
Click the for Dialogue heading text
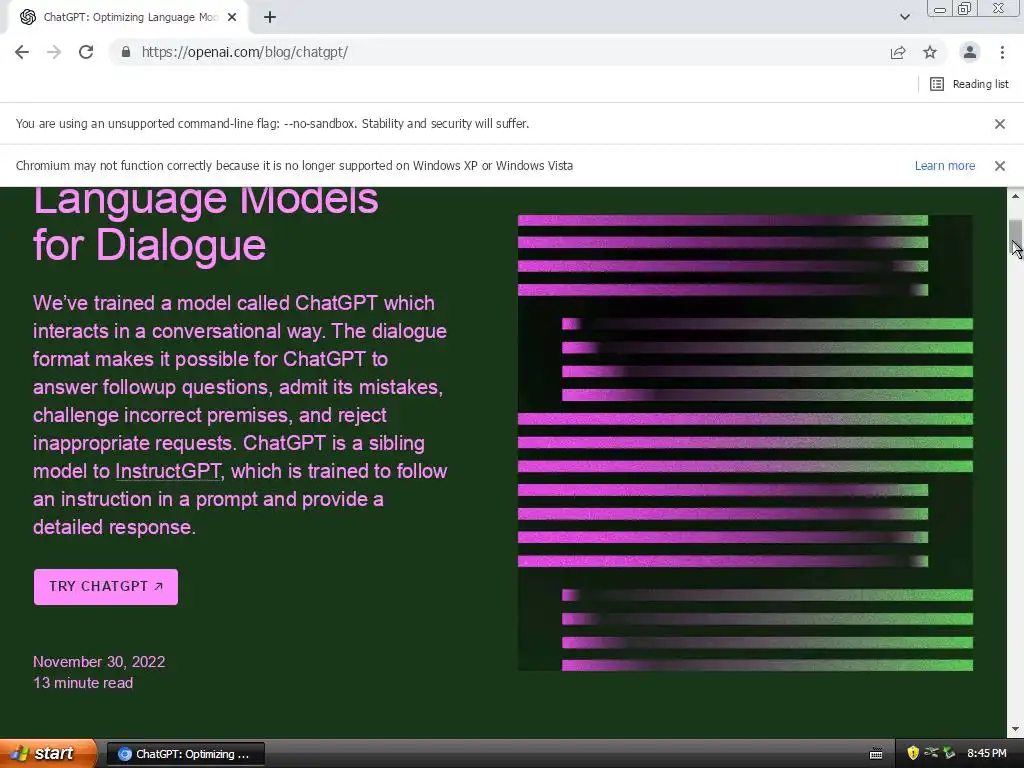point(150,245)
